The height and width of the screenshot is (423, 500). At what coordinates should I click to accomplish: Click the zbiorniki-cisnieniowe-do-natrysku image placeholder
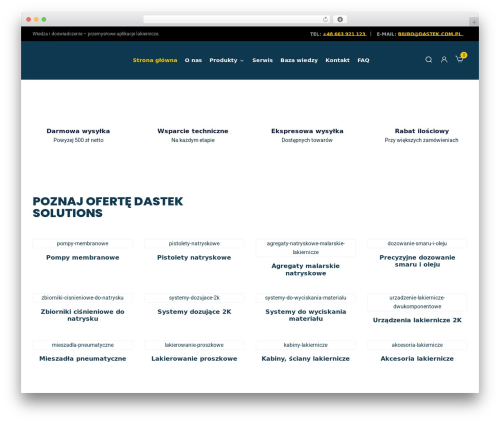[x=83, y=298]
